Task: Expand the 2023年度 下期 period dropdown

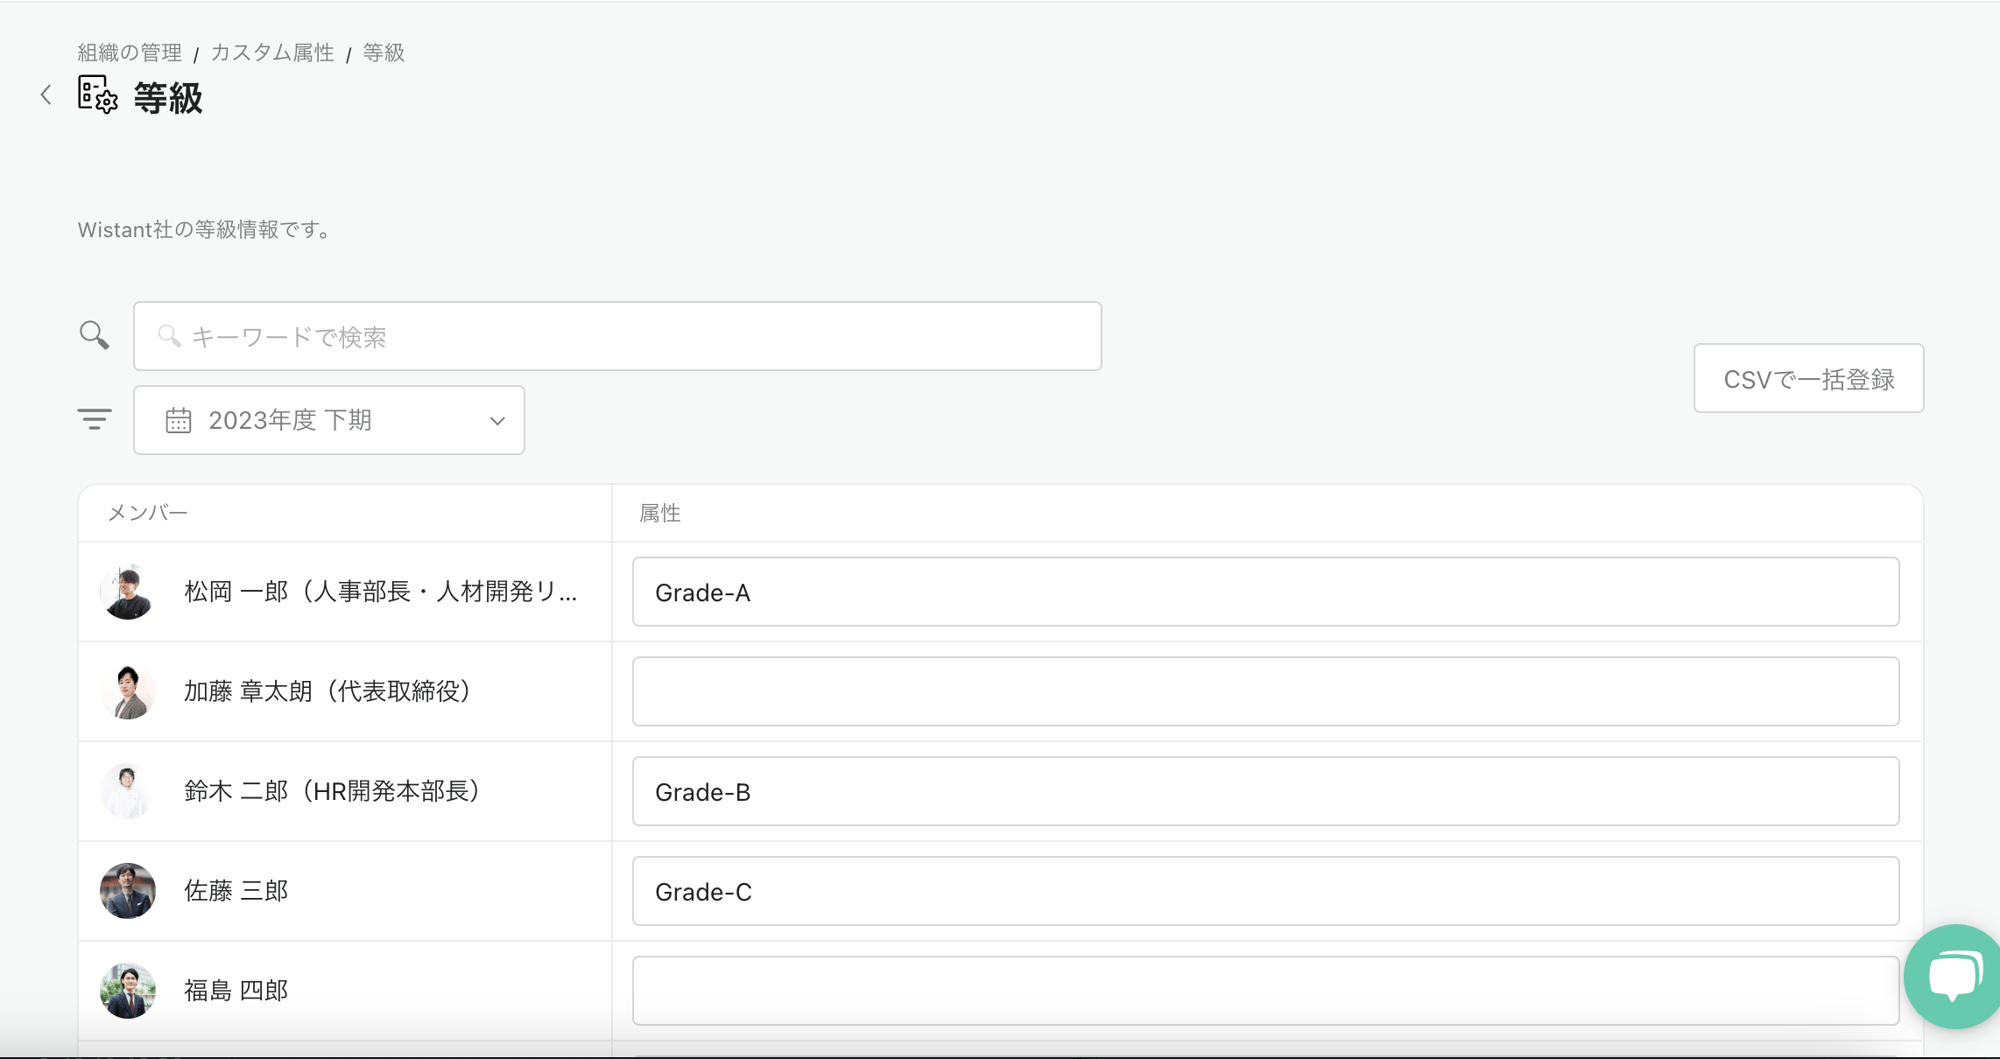Action: tap(329, 421)
